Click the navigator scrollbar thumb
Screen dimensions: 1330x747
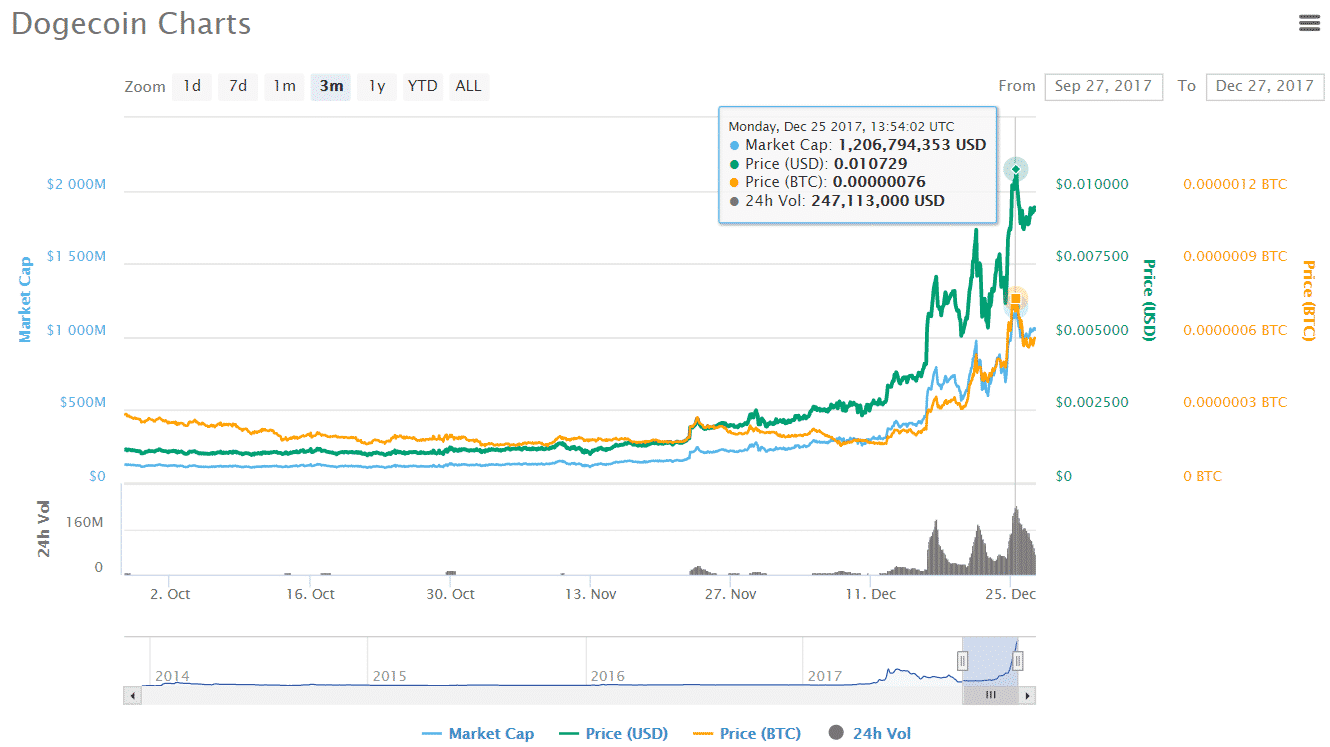coord(990,695)
